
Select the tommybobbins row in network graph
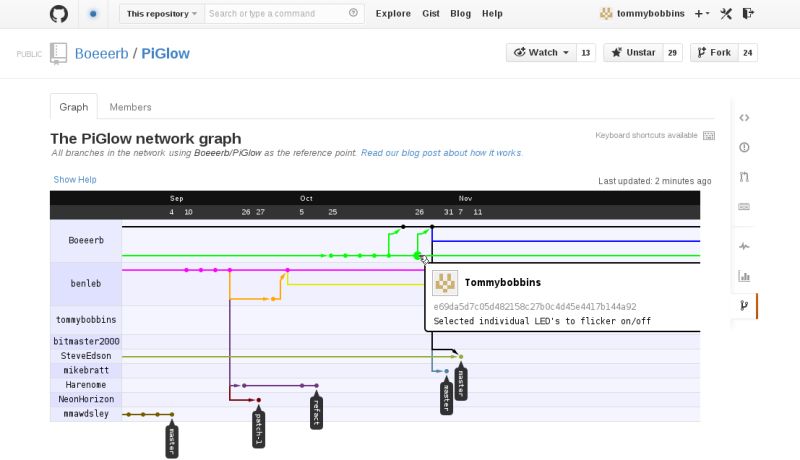pos(86,320)
